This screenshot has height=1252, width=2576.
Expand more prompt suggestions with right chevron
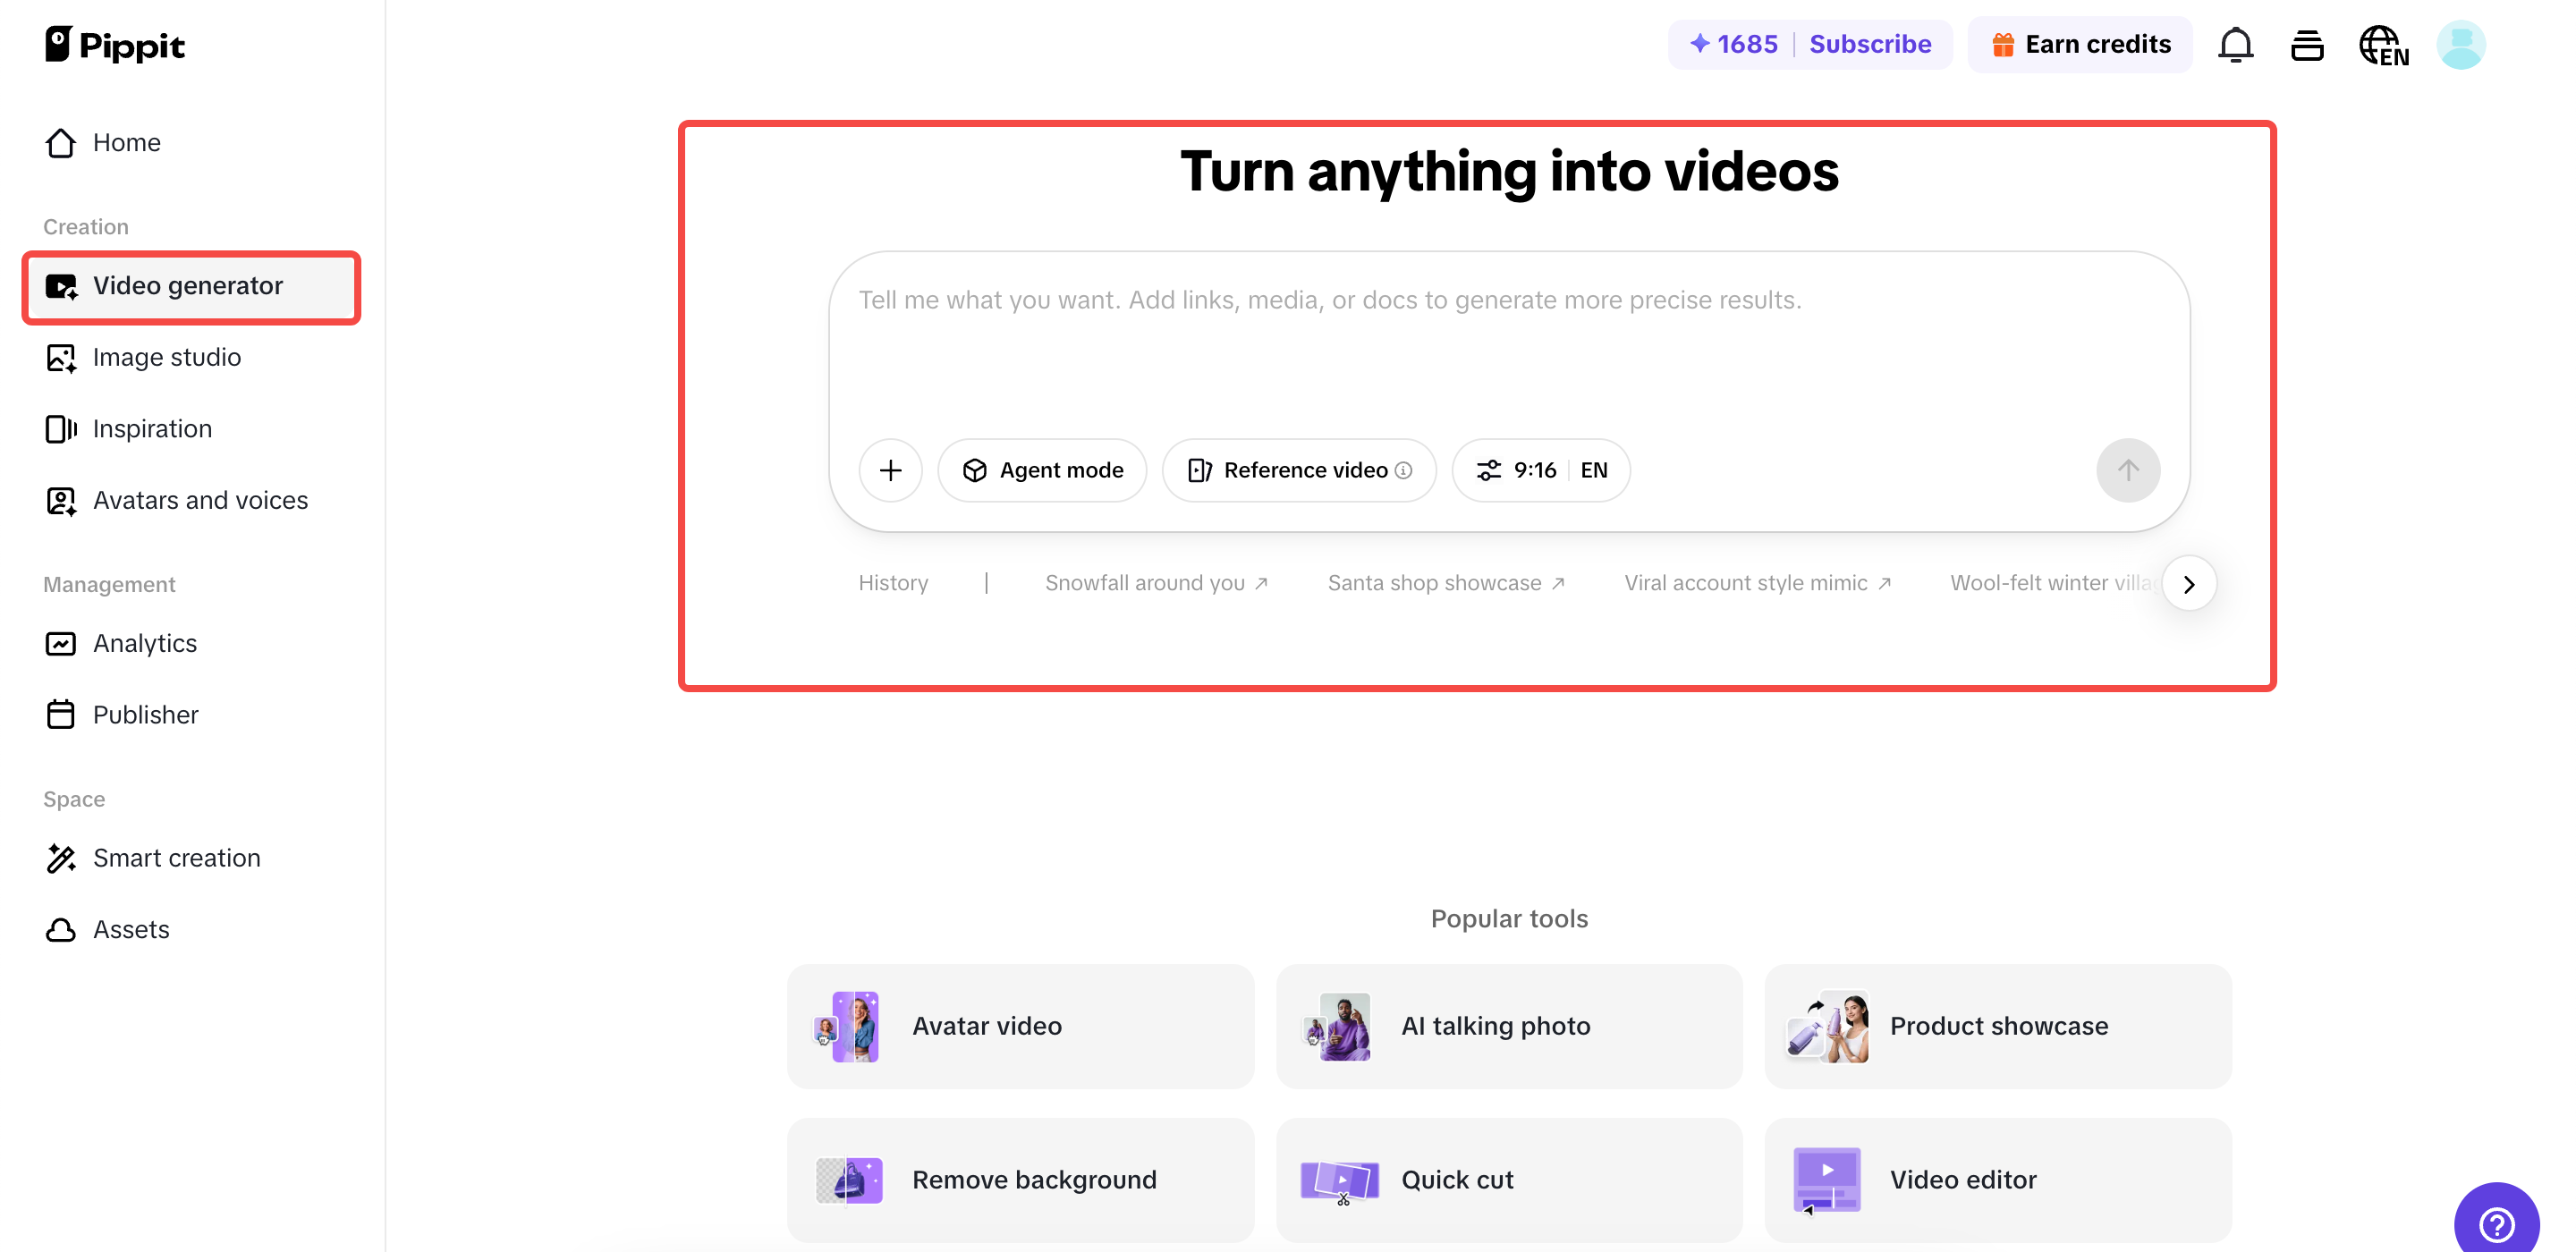pos(2189,583)
